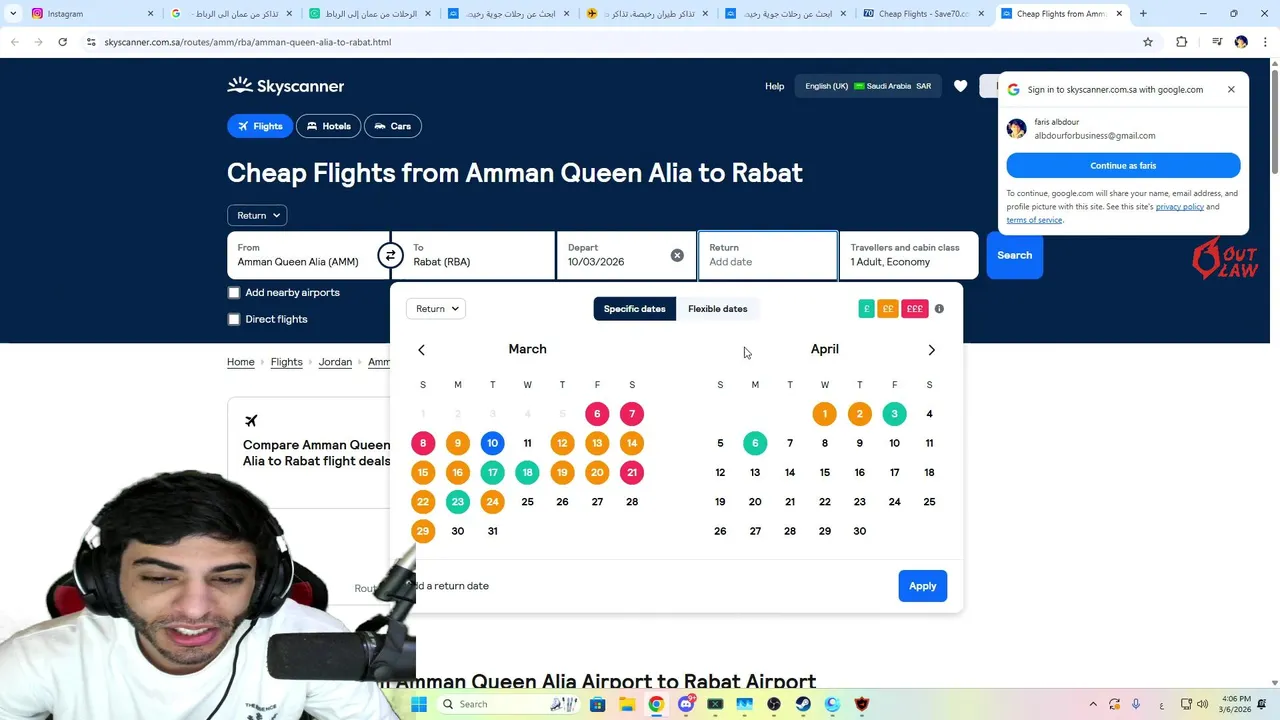Click the Home breadcrumb link
Image resolution: width=1280 pixels, height=720 pixels.
click(240, 362)
